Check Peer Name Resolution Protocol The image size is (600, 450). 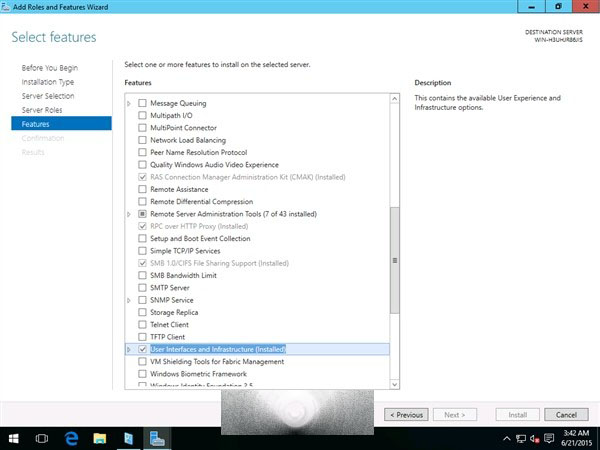pos(142,152)
